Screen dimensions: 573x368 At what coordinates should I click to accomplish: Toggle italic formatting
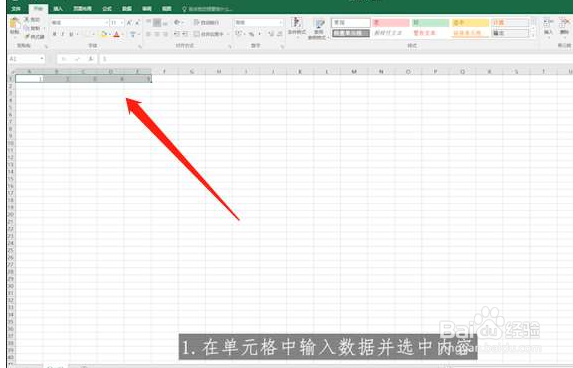coord(62,34)
